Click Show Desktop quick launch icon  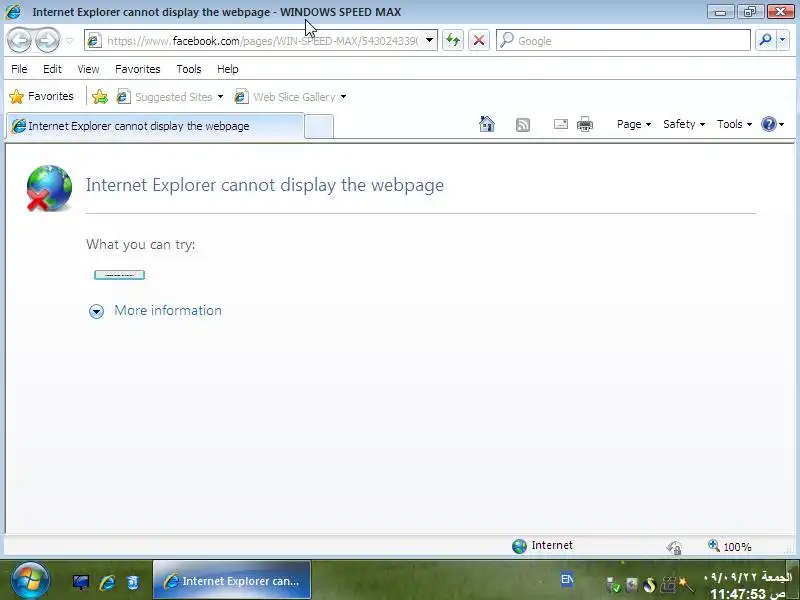[x=81, y=582]
